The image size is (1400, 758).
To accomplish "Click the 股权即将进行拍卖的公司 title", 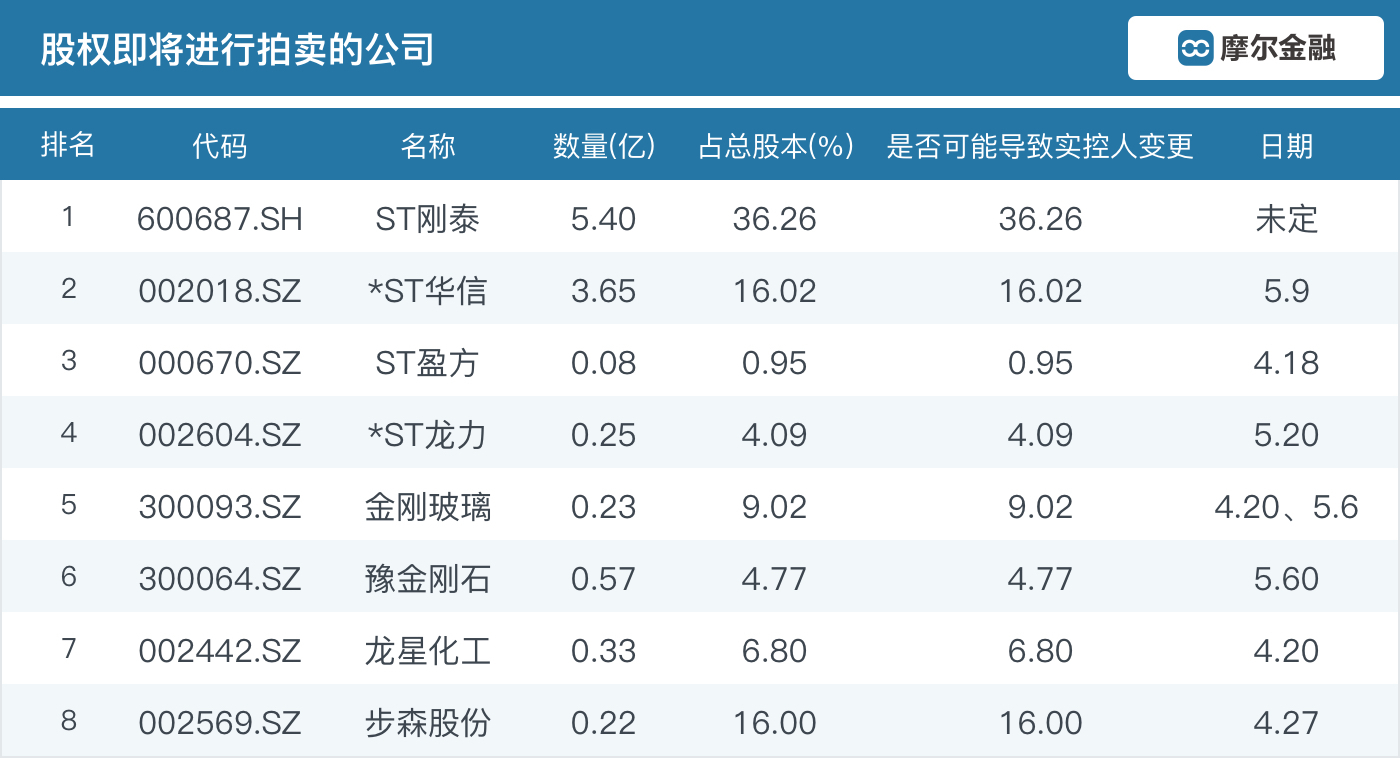I will 237,48.
